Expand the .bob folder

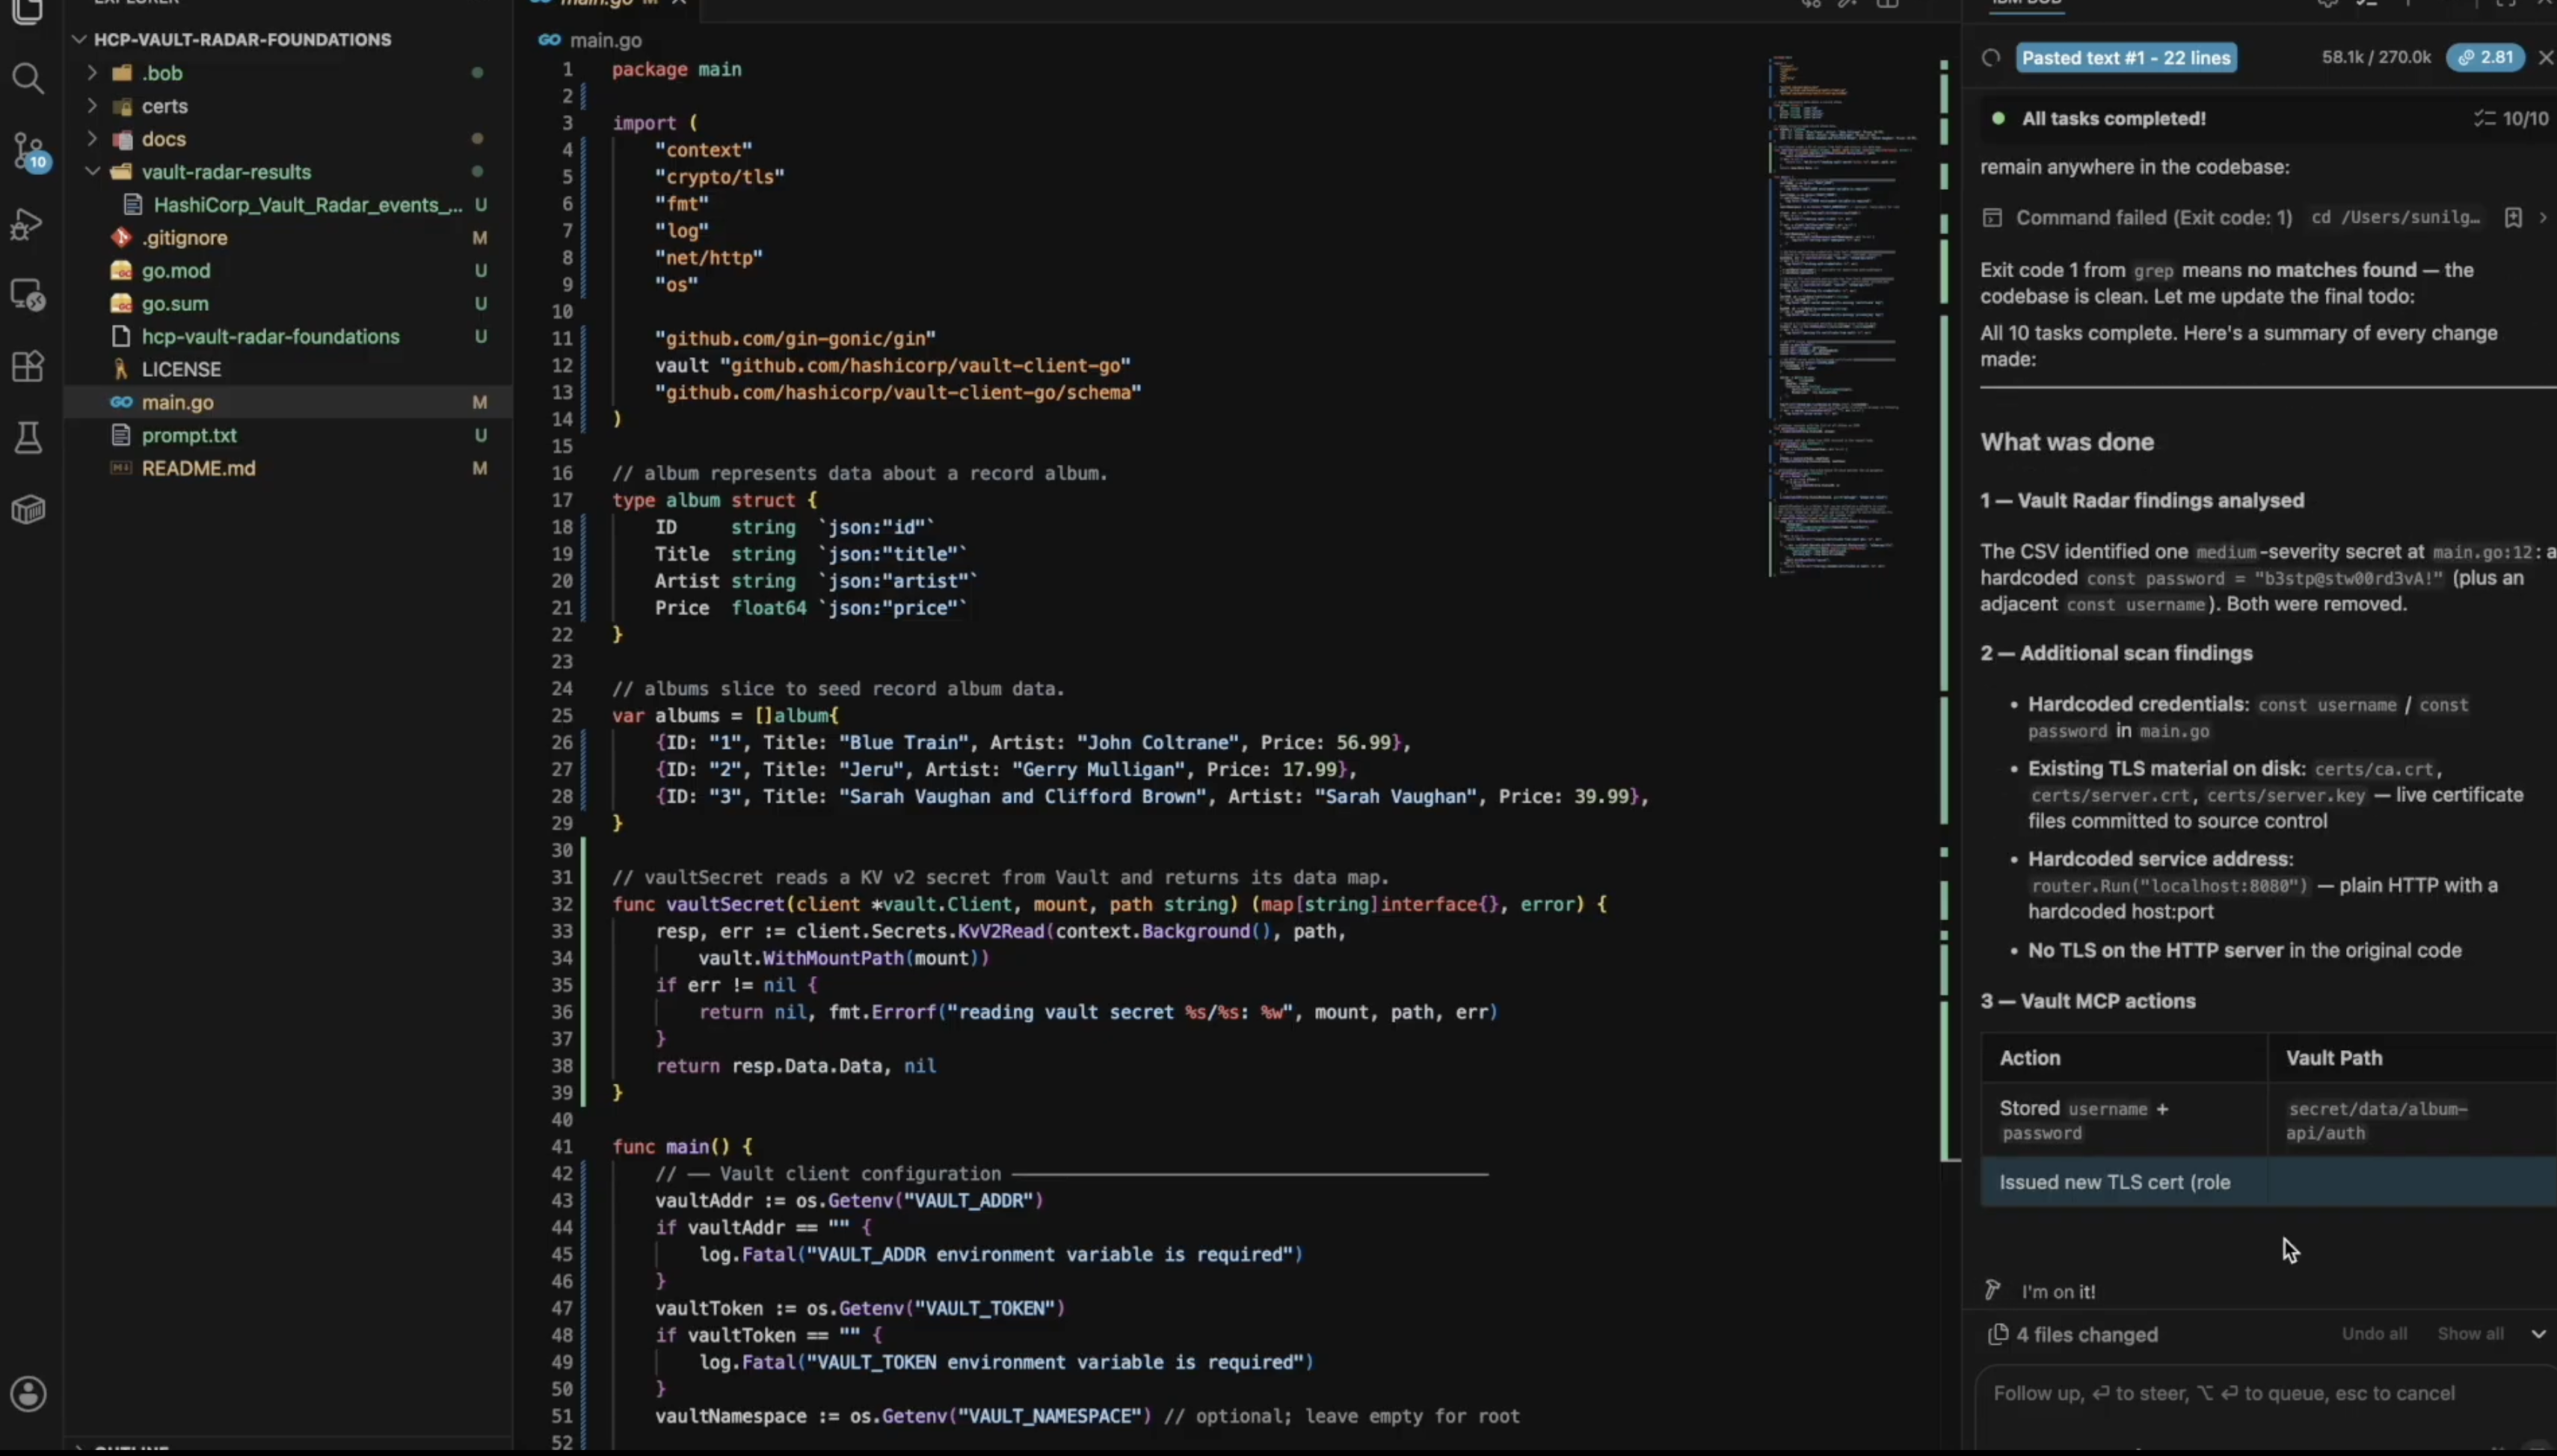coord(92,73)
